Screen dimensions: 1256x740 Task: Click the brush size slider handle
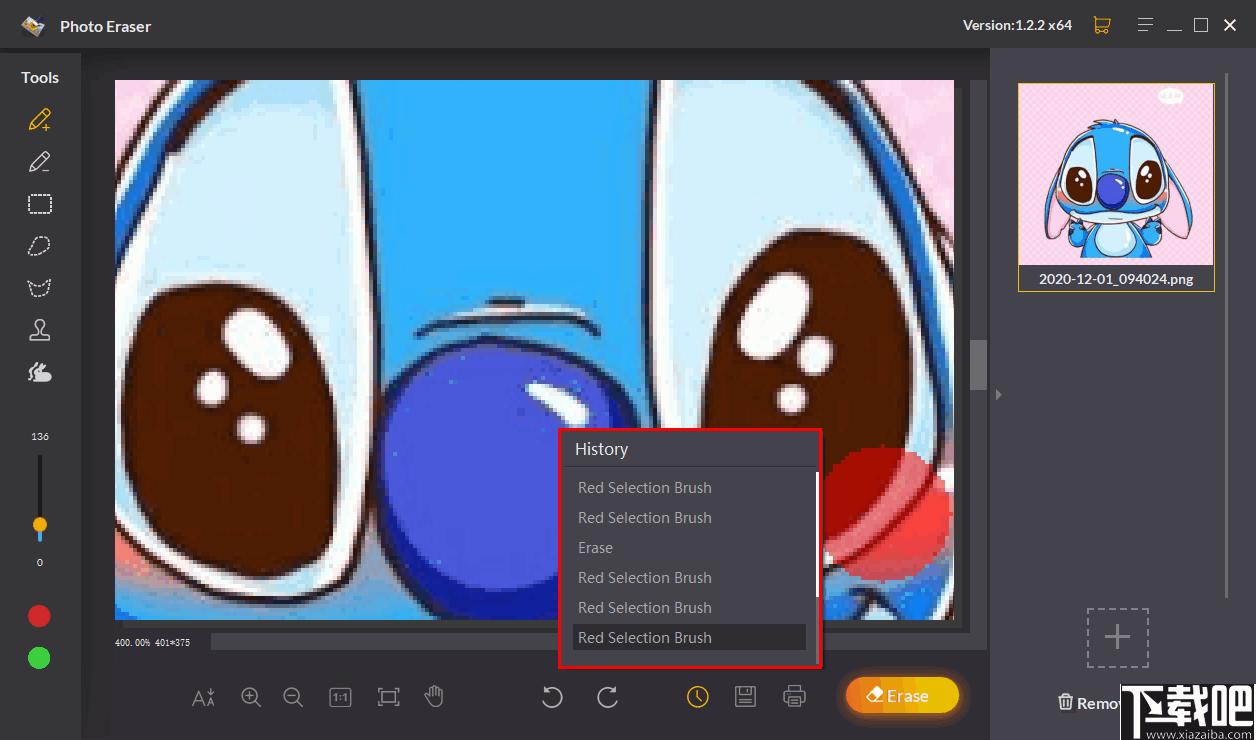coord(40,525)
